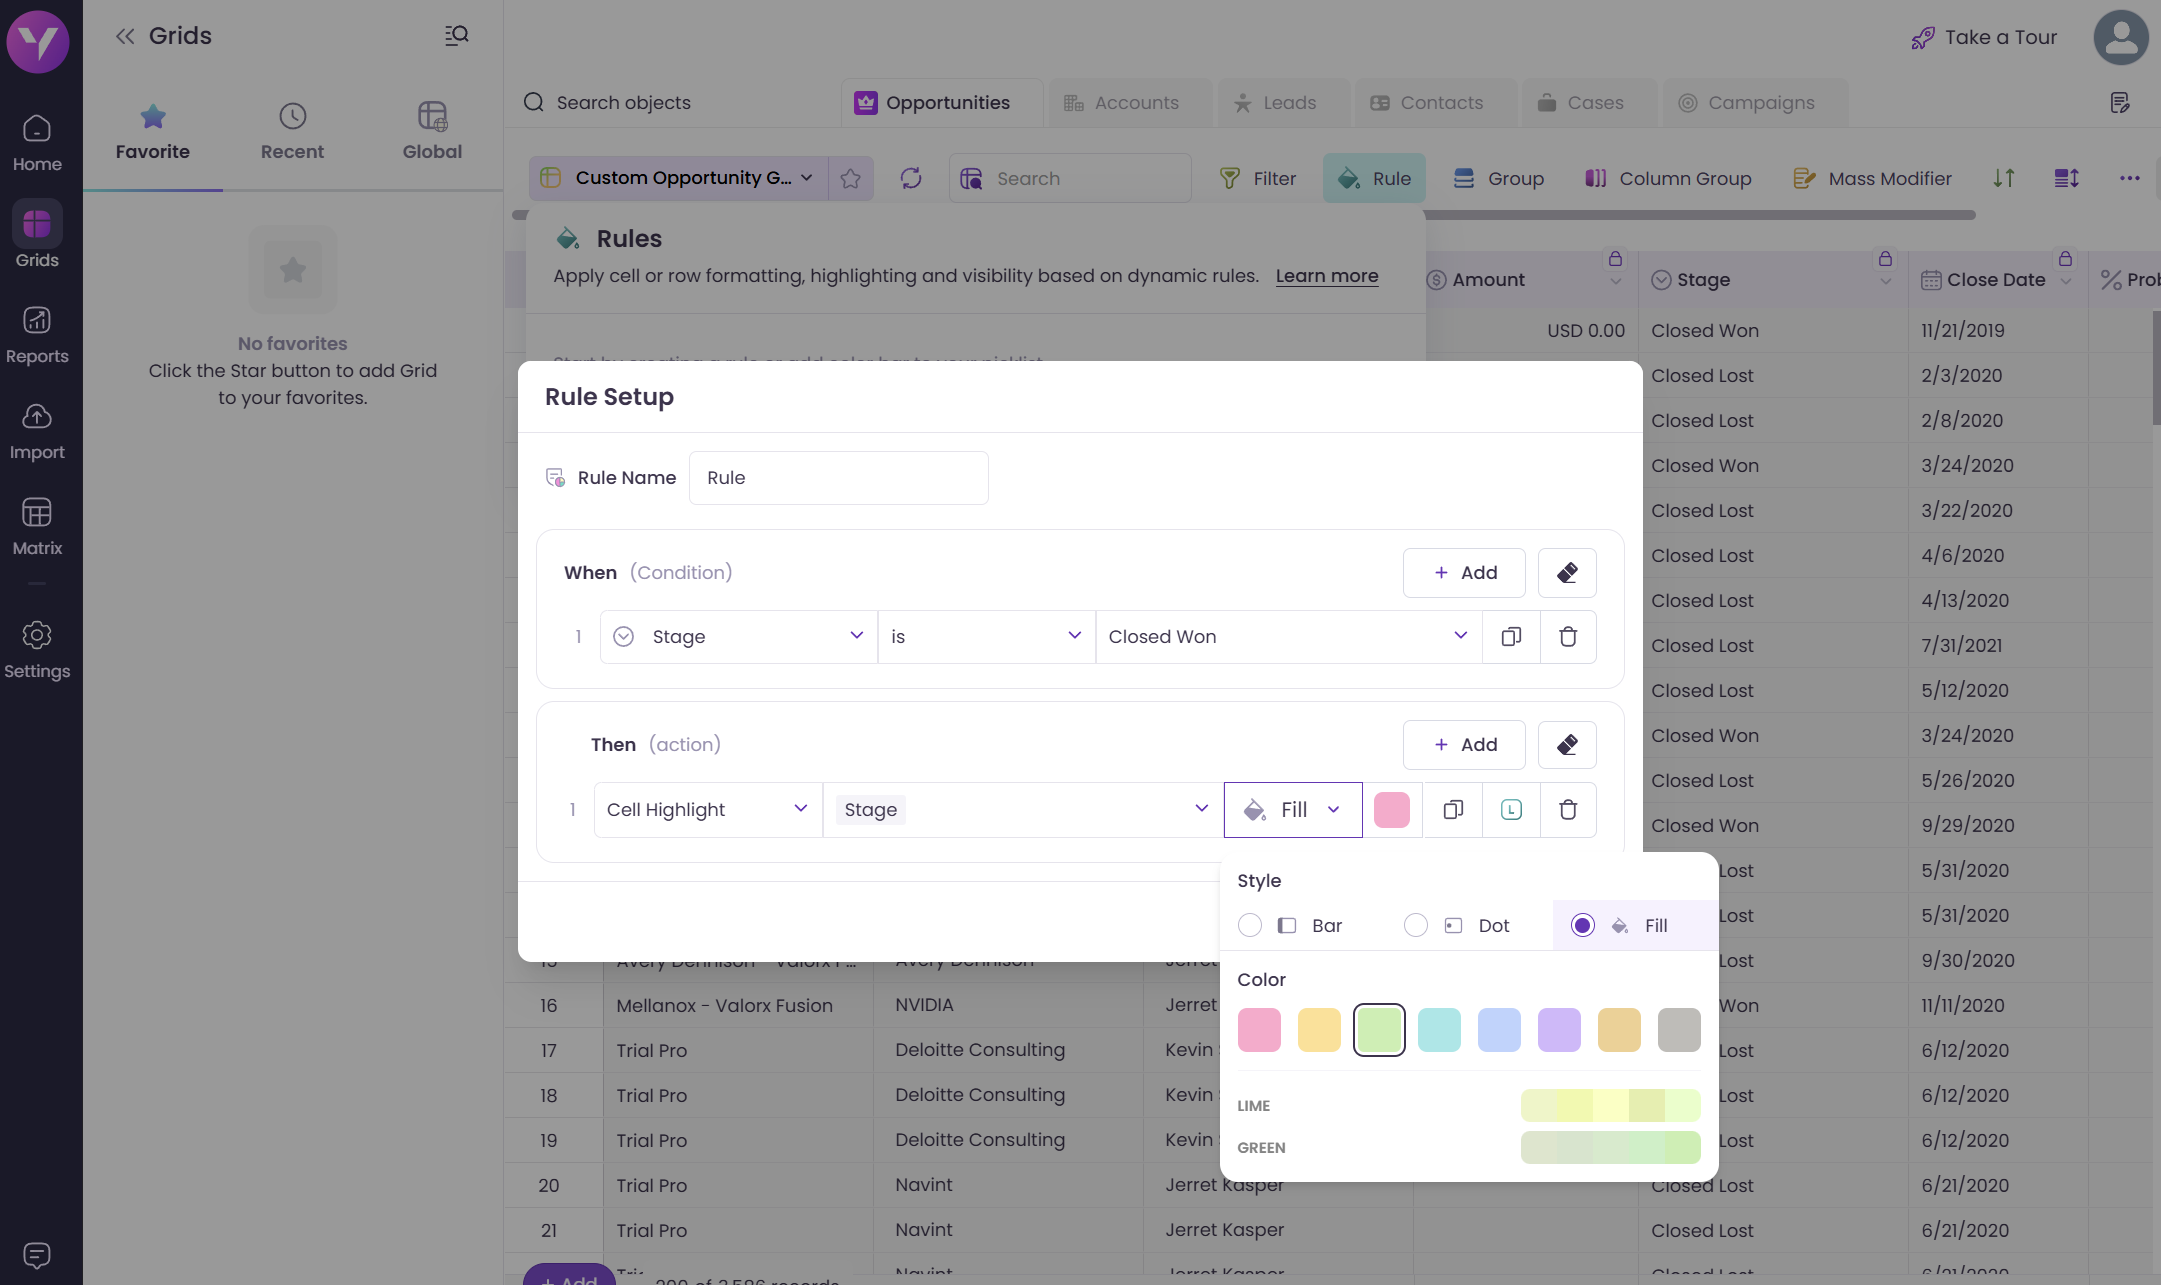Select the Fill style radio button

(x=1582, y=925)
